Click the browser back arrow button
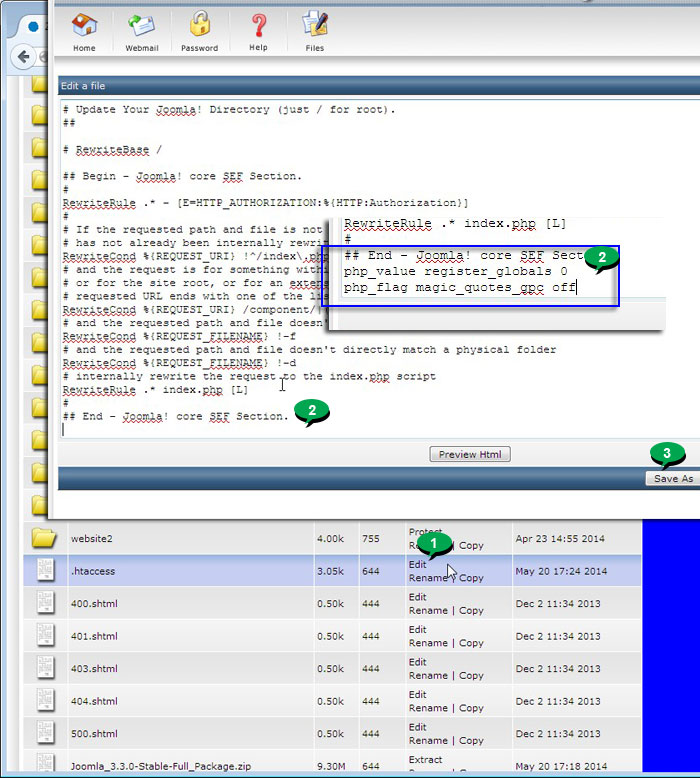This screenshot has width=700, height=778. [23, 57]
